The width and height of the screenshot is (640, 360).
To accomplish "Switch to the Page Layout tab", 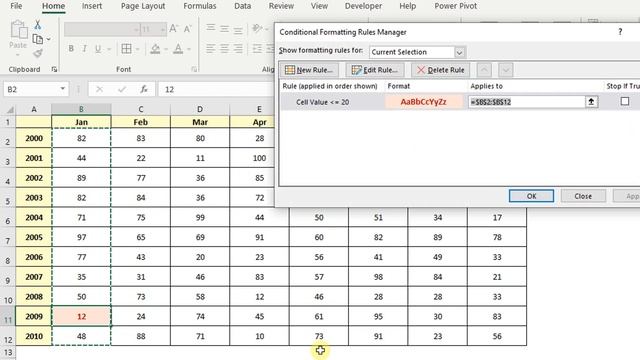I will tap(143, 6).
